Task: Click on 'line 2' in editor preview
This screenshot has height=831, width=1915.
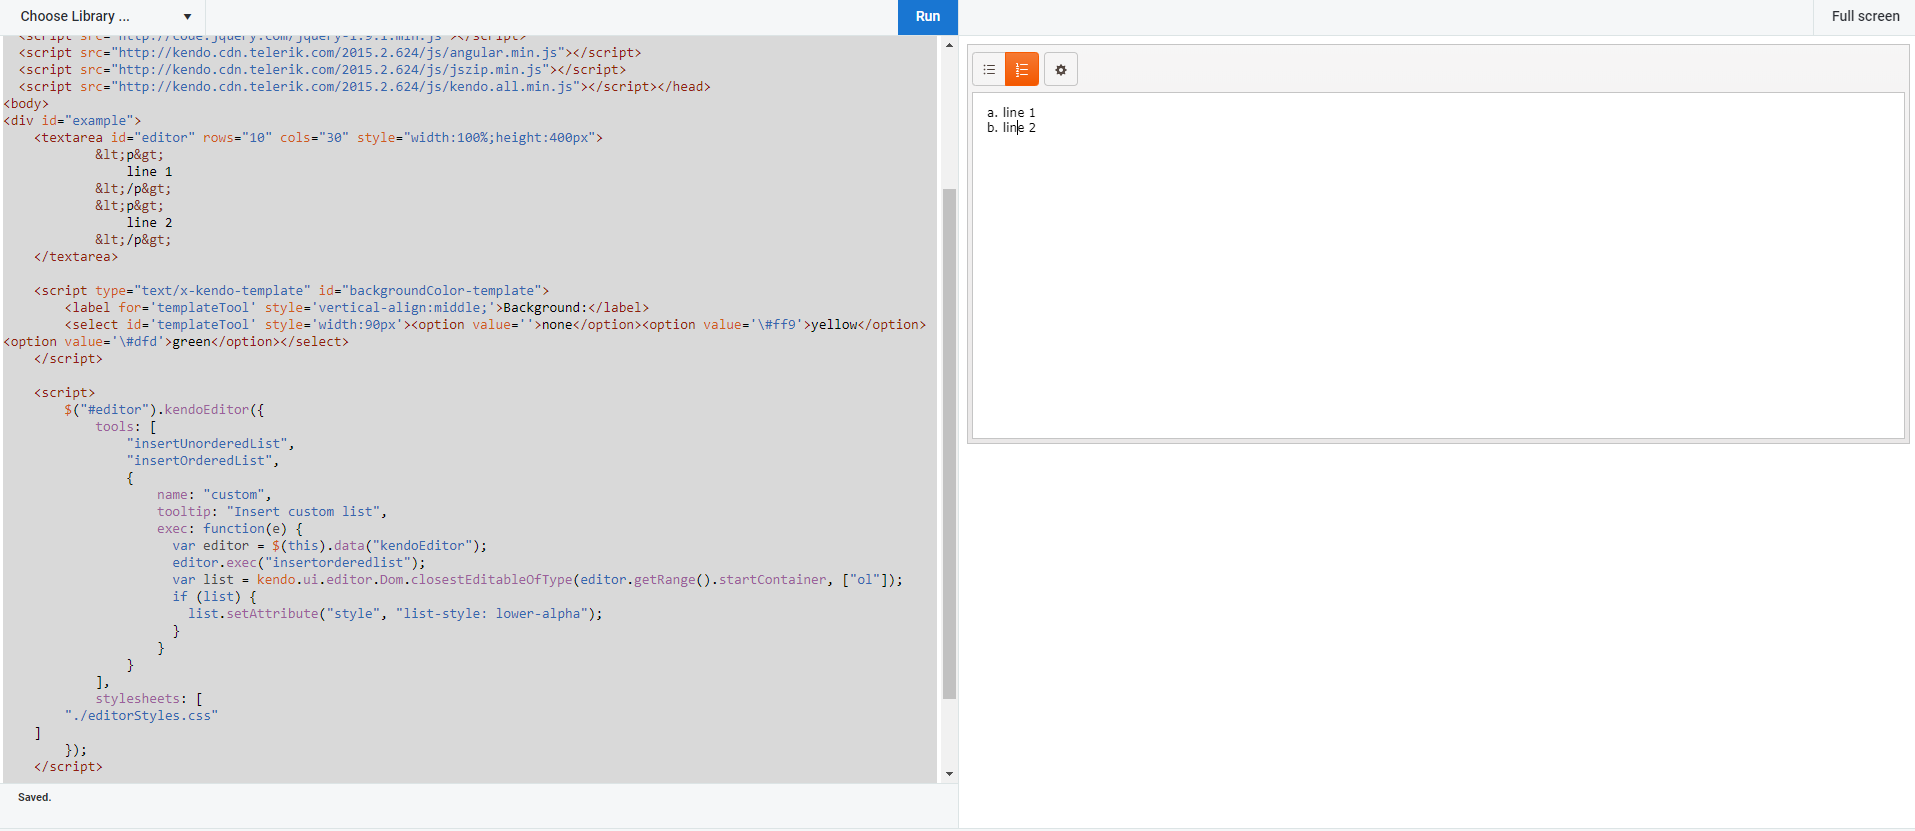Action: tap(1019, 128)
